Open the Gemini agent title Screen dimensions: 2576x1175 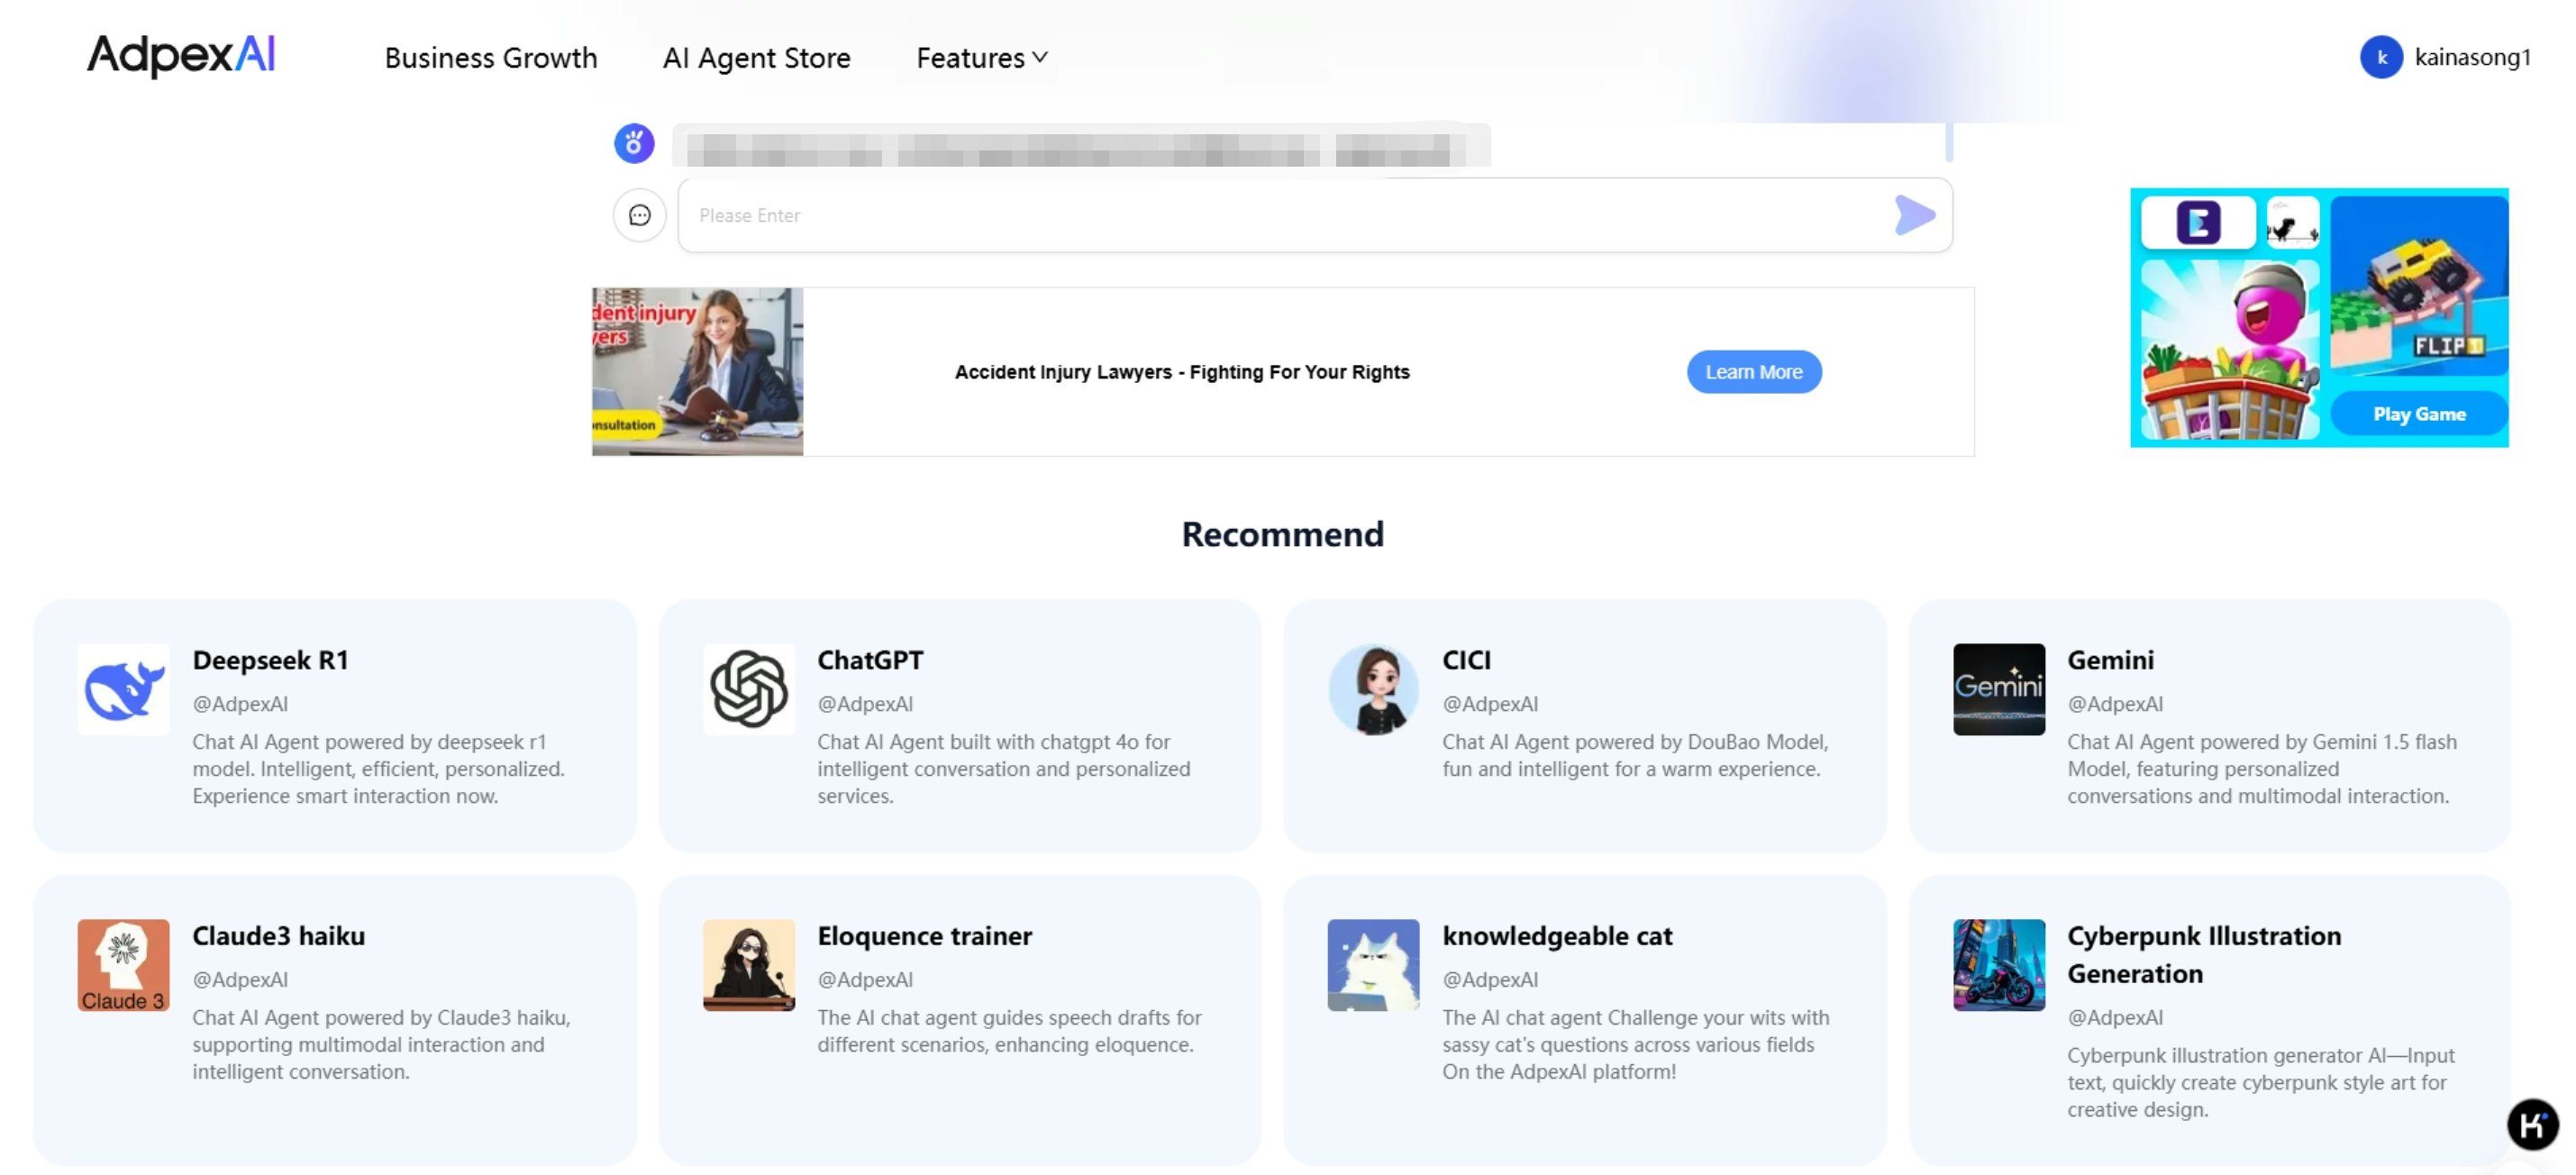tap(2110, 660)
